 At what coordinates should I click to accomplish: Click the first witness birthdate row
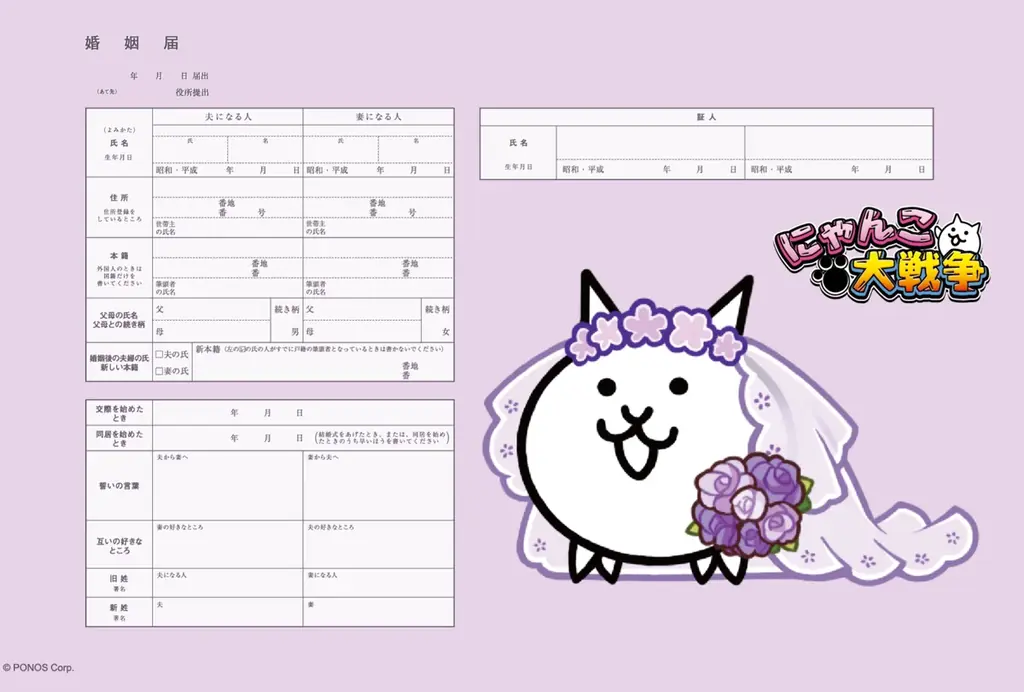point(650,169)
